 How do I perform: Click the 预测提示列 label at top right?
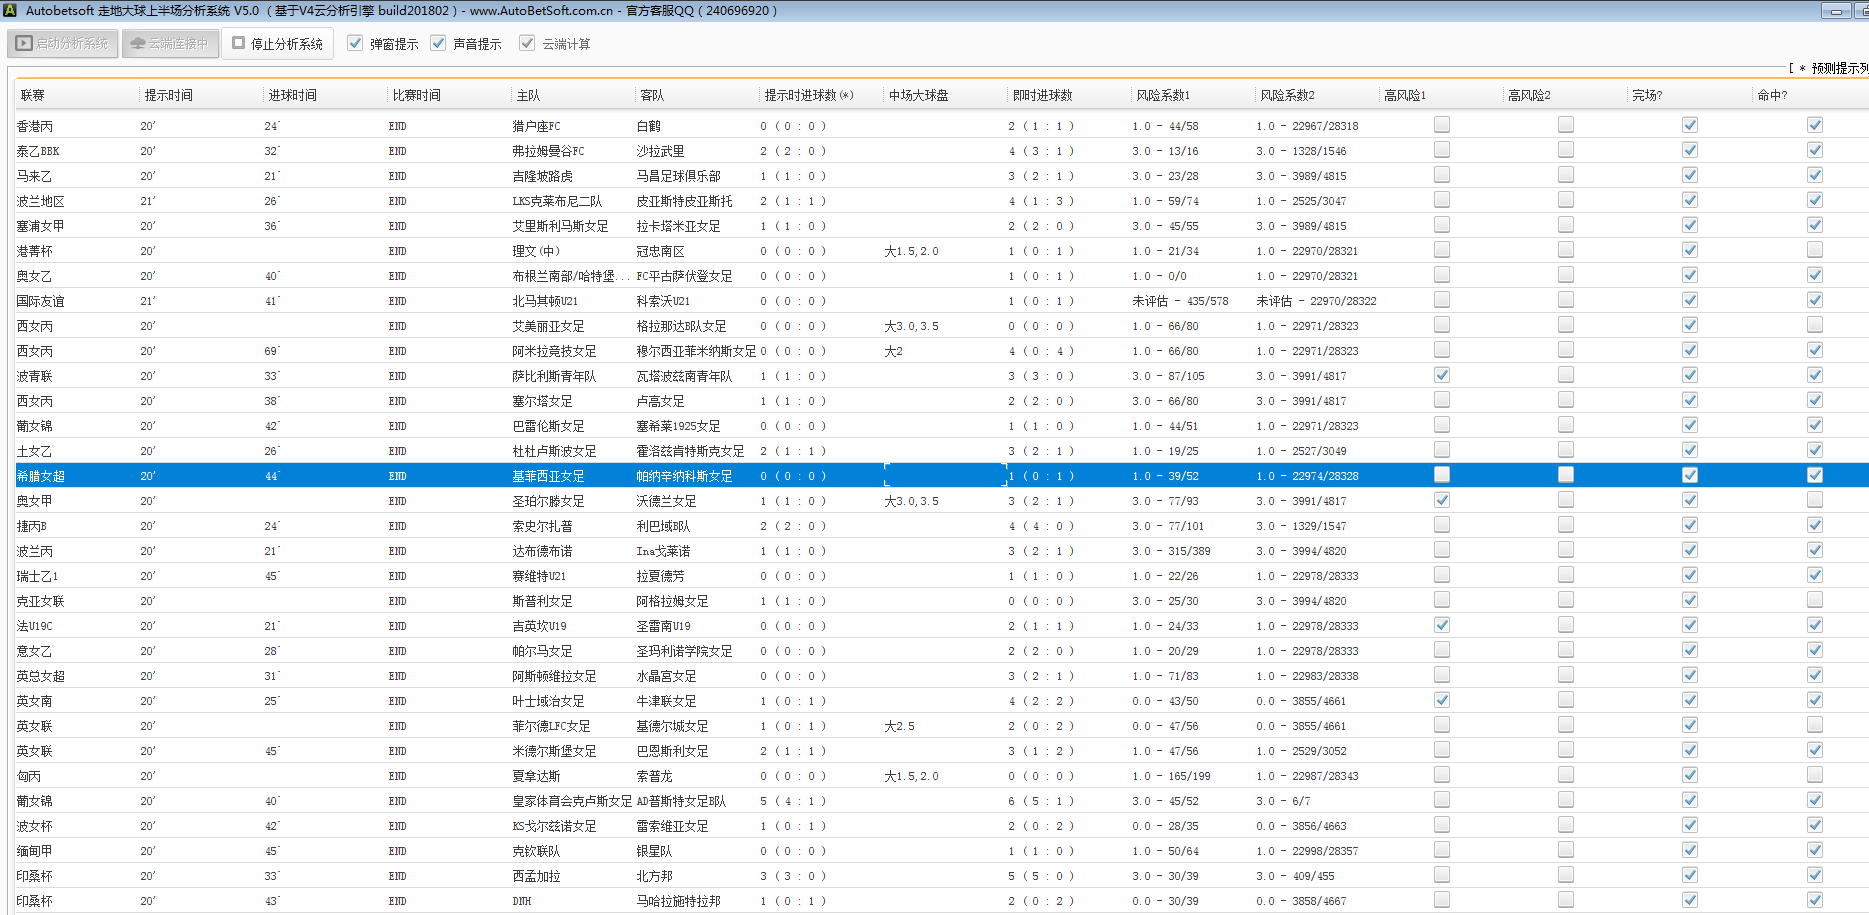coord(1838,68)
